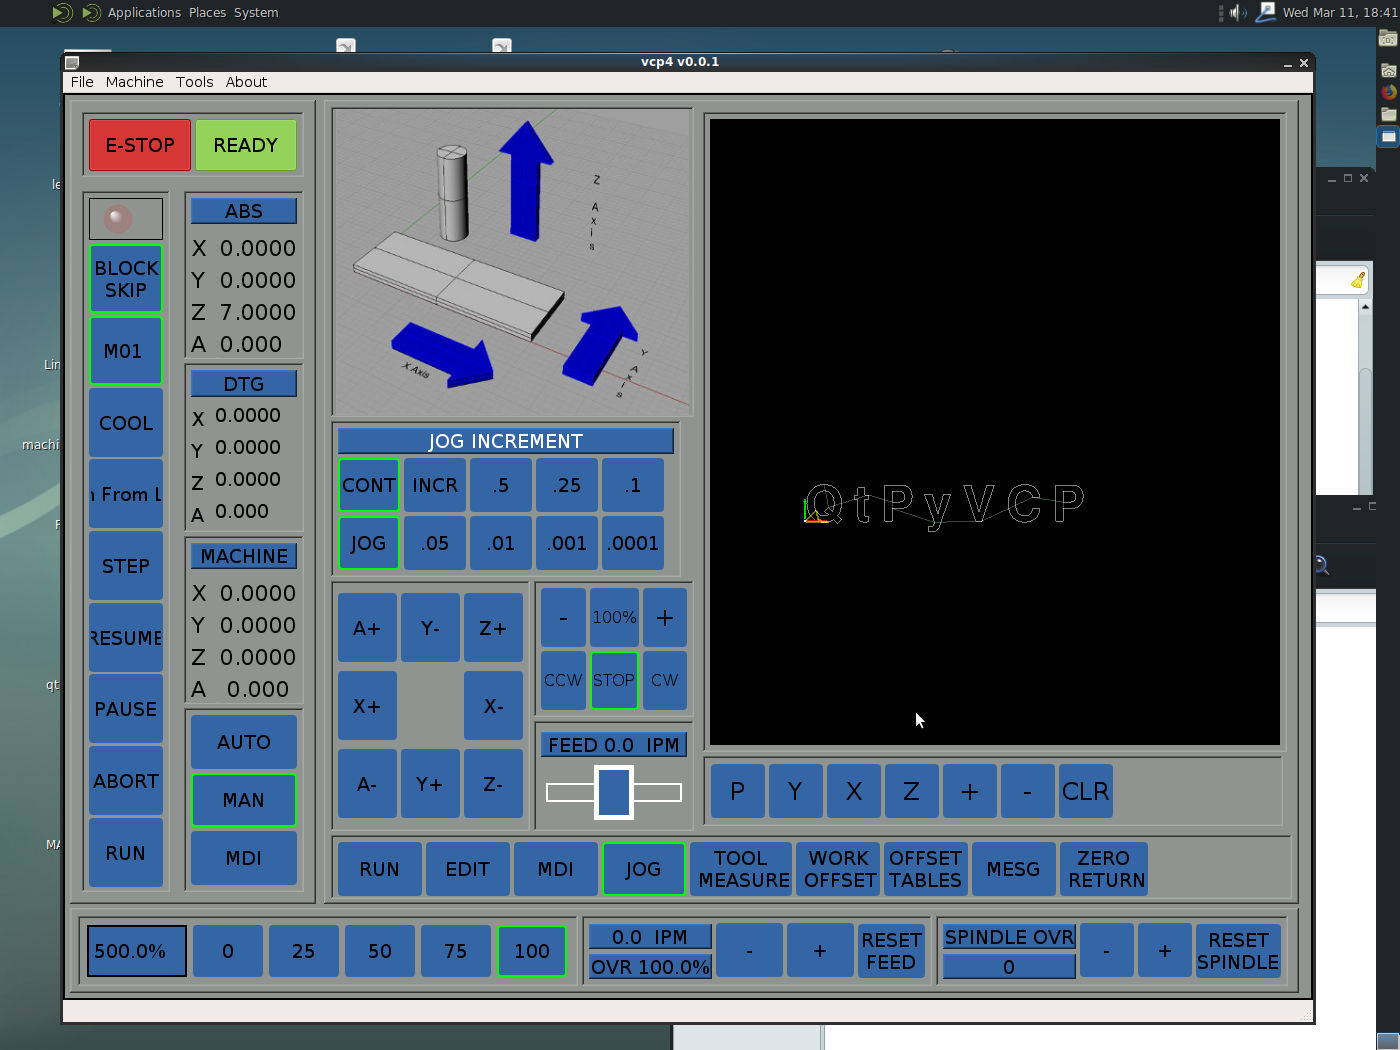This screenshot has width=1400, height=1050.
Task: Click the spindle 100% button
Action: coord(614,617)
